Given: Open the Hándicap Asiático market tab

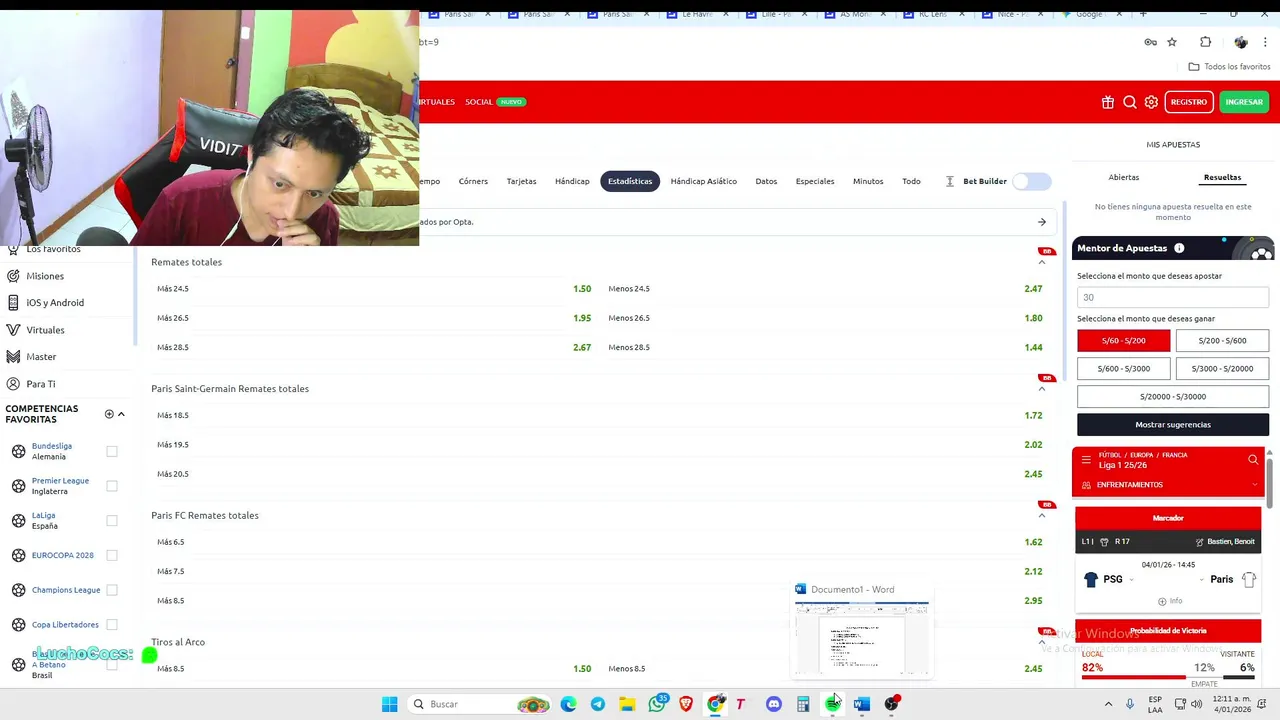Looking at the screenshot, I should [x=703, y=181].
